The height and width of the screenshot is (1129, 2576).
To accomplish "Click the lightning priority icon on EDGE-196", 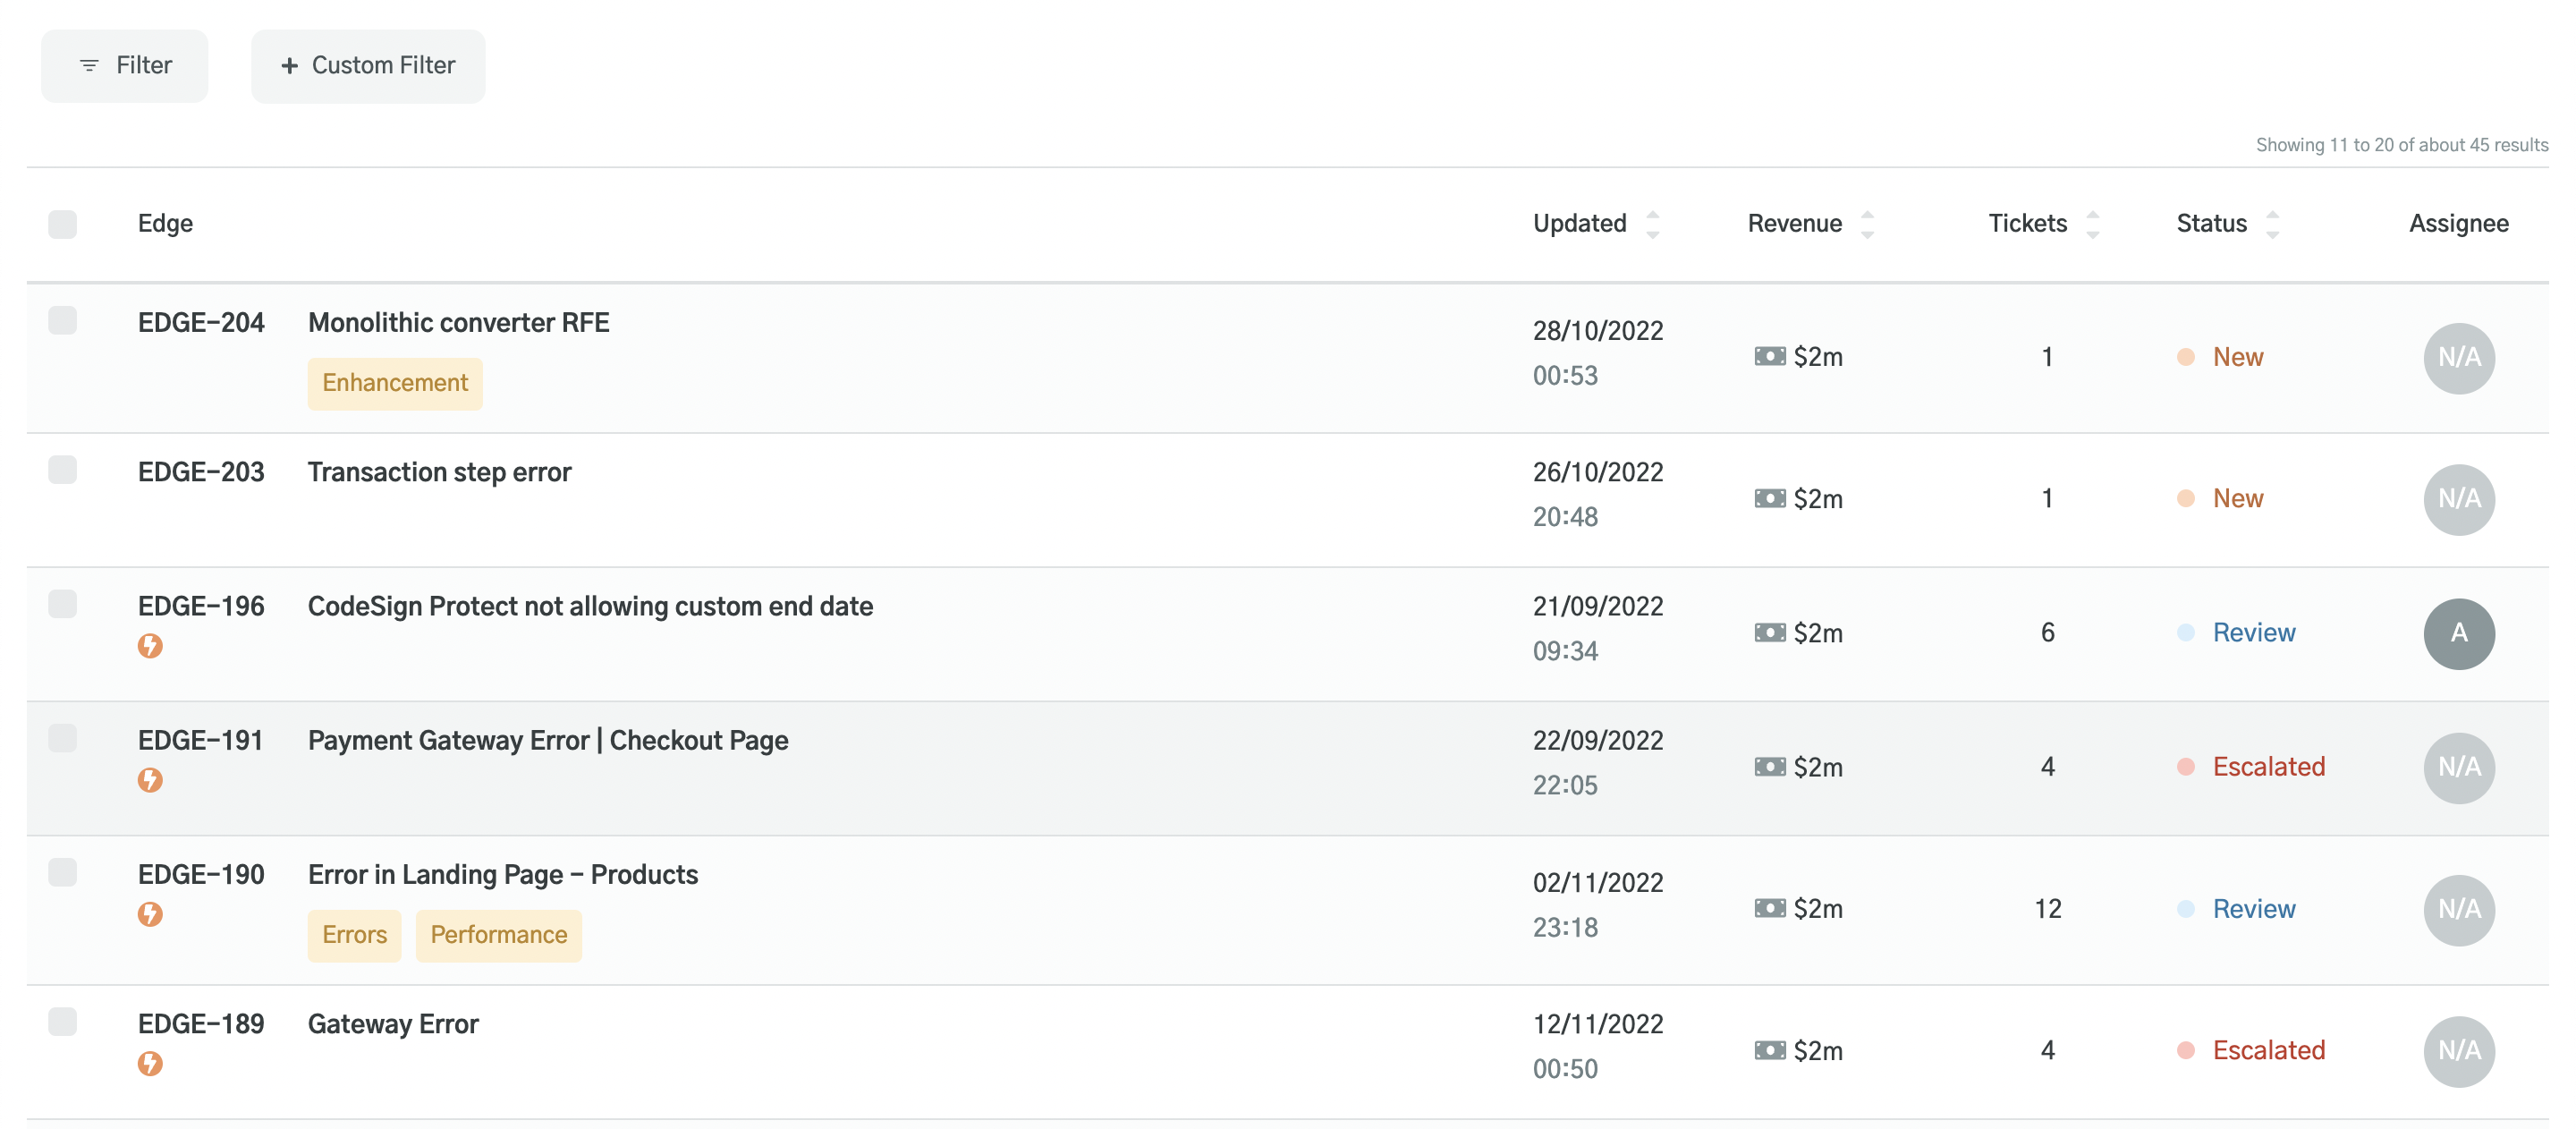I will (150, 646).
